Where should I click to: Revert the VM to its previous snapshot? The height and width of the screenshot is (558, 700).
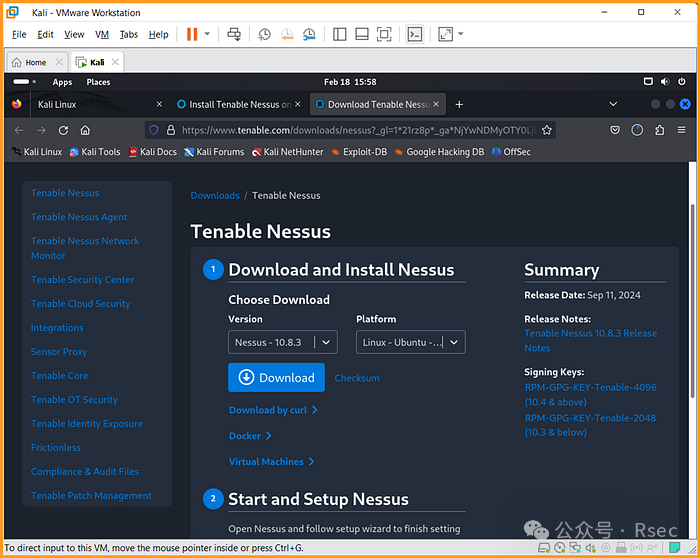(x=287, y=34)
